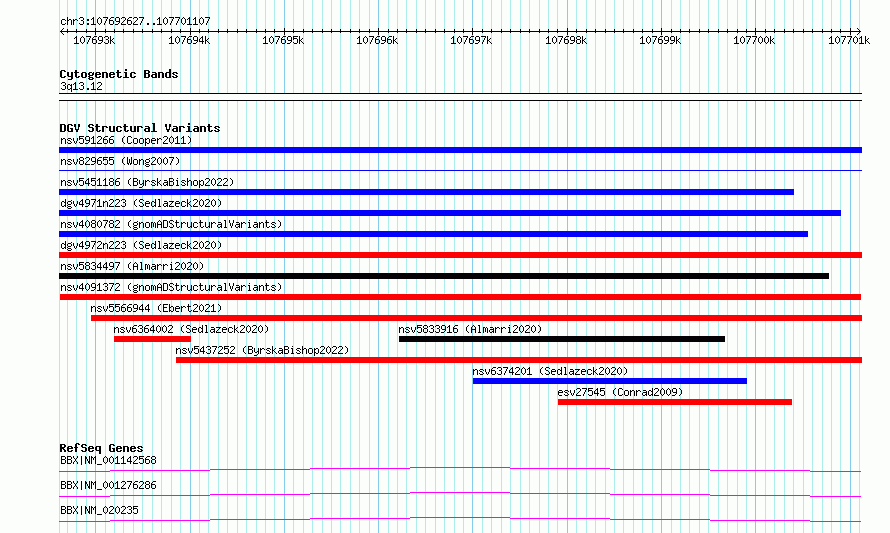The height and width of the screenshot is (533, 890).
Task: Click the nsv591266 (Cooper2011) blue variant bar
Action: [460, 150]
